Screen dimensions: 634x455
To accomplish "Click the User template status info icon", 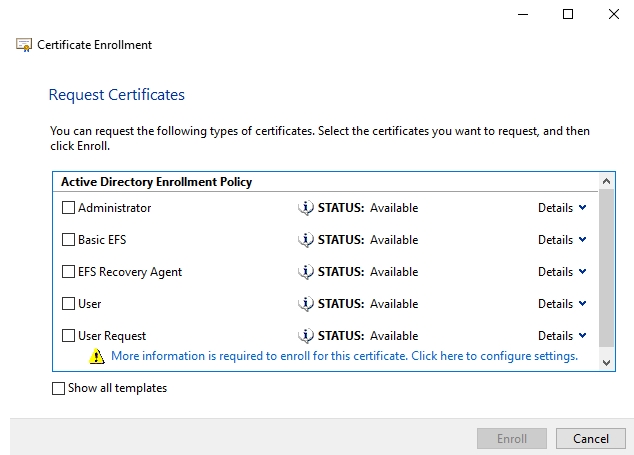I will click(x=306, y=304).
